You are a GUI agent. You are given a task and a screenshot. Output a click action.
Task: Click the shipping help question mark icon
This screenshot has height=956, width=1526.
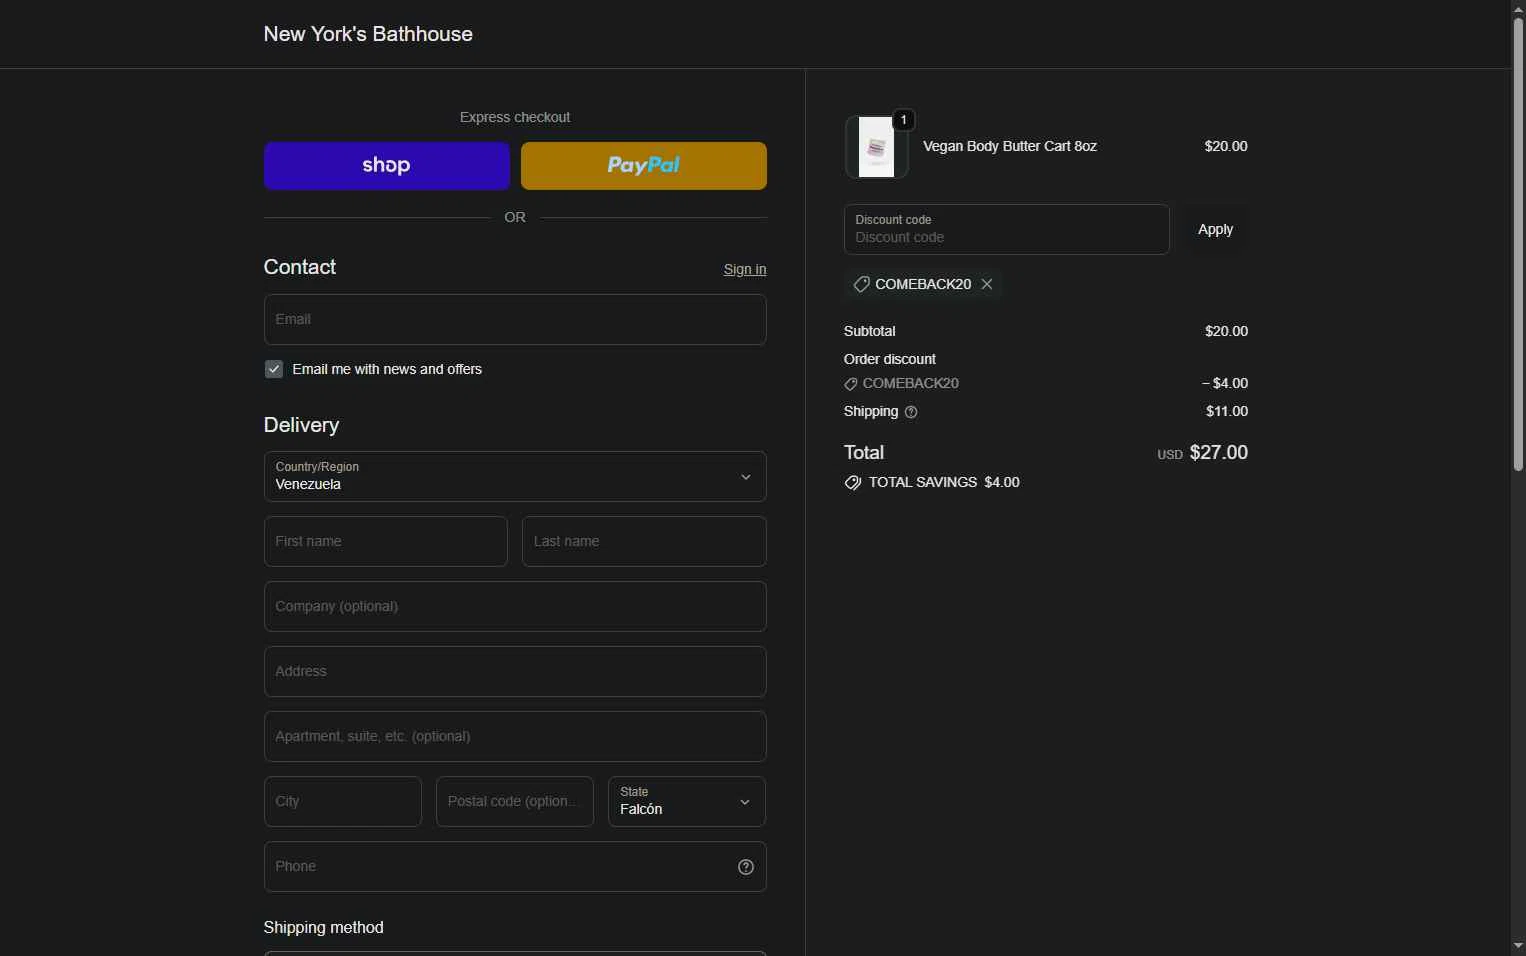(911, 412)
